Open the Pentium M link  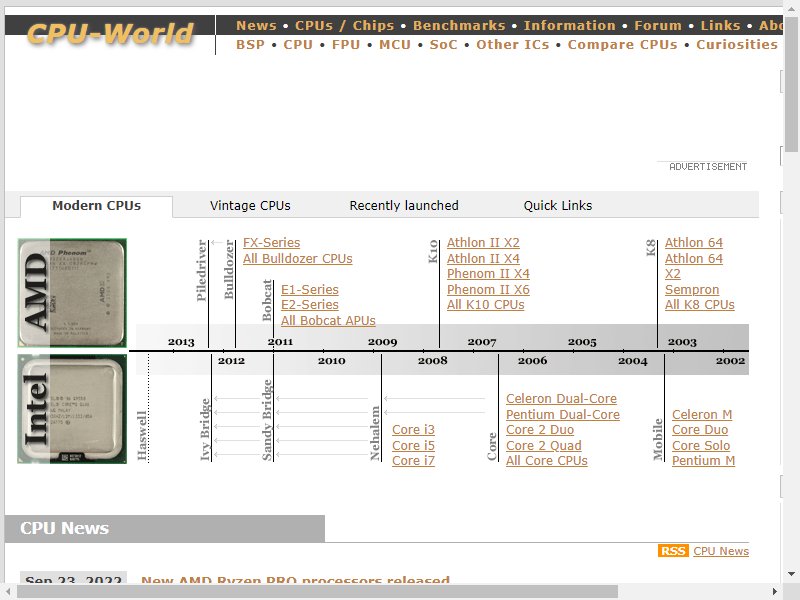[704, 461]
